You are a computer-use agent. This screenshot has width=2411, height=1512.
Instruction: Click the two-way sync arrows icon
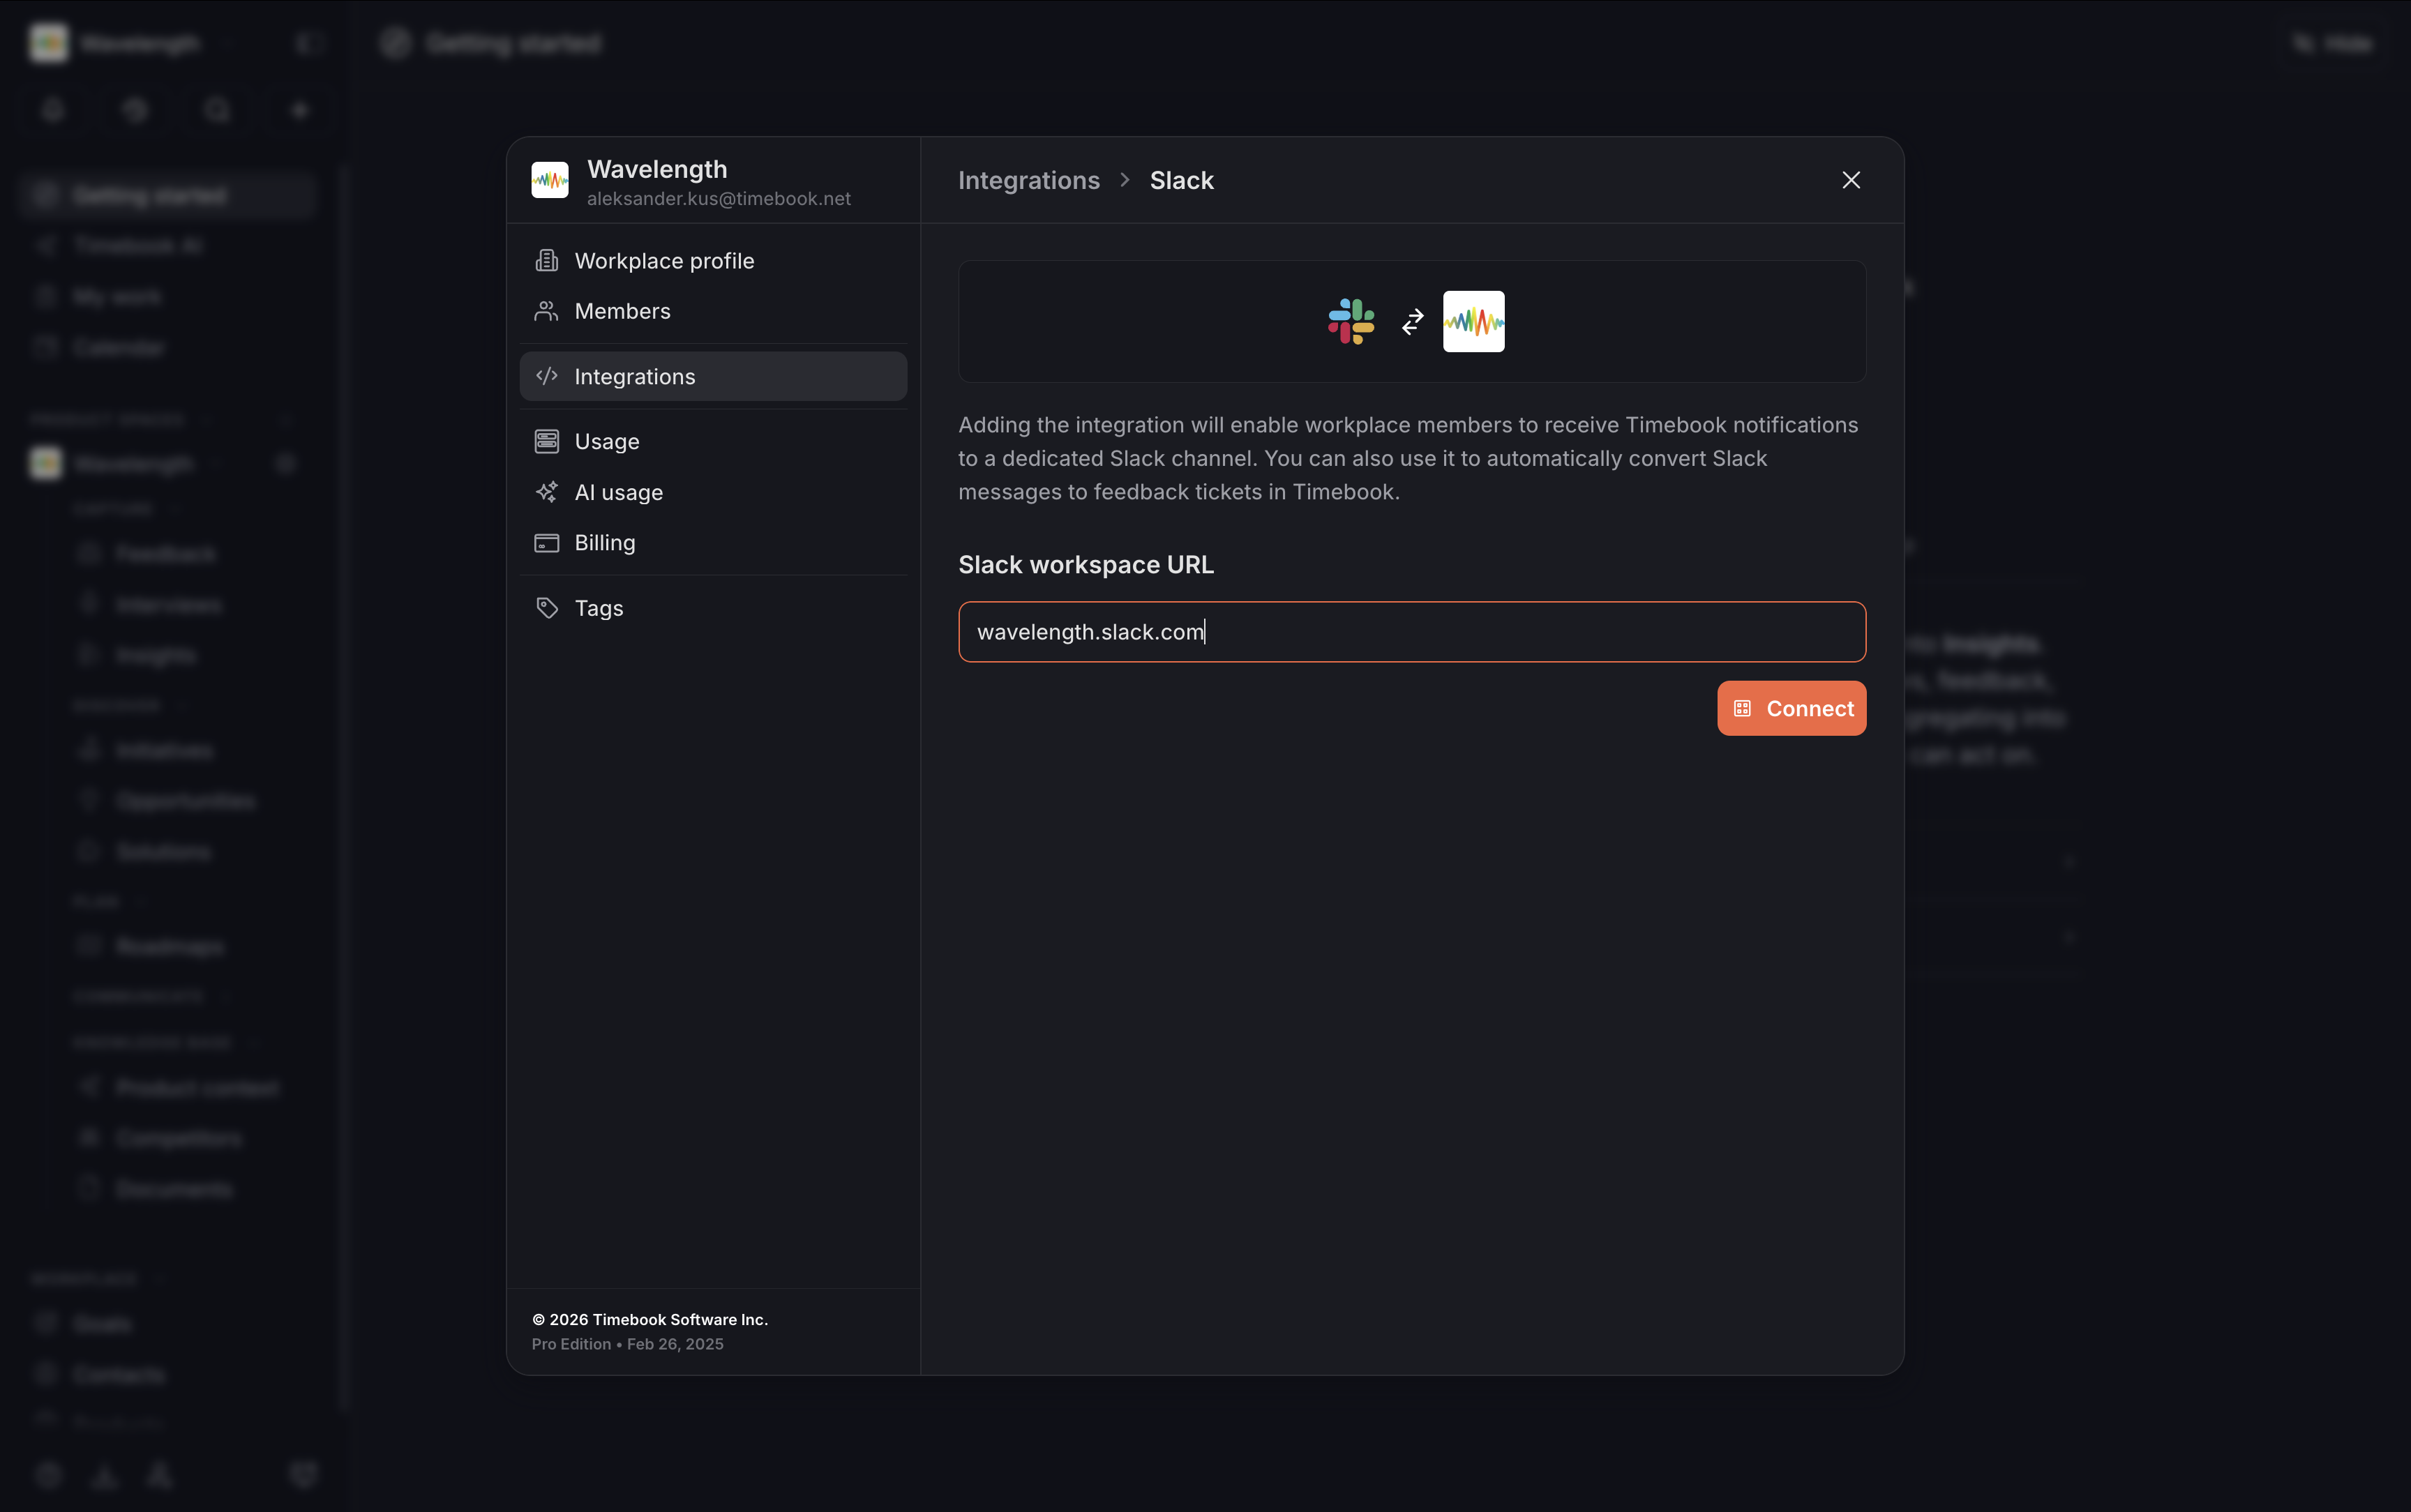1412,322
